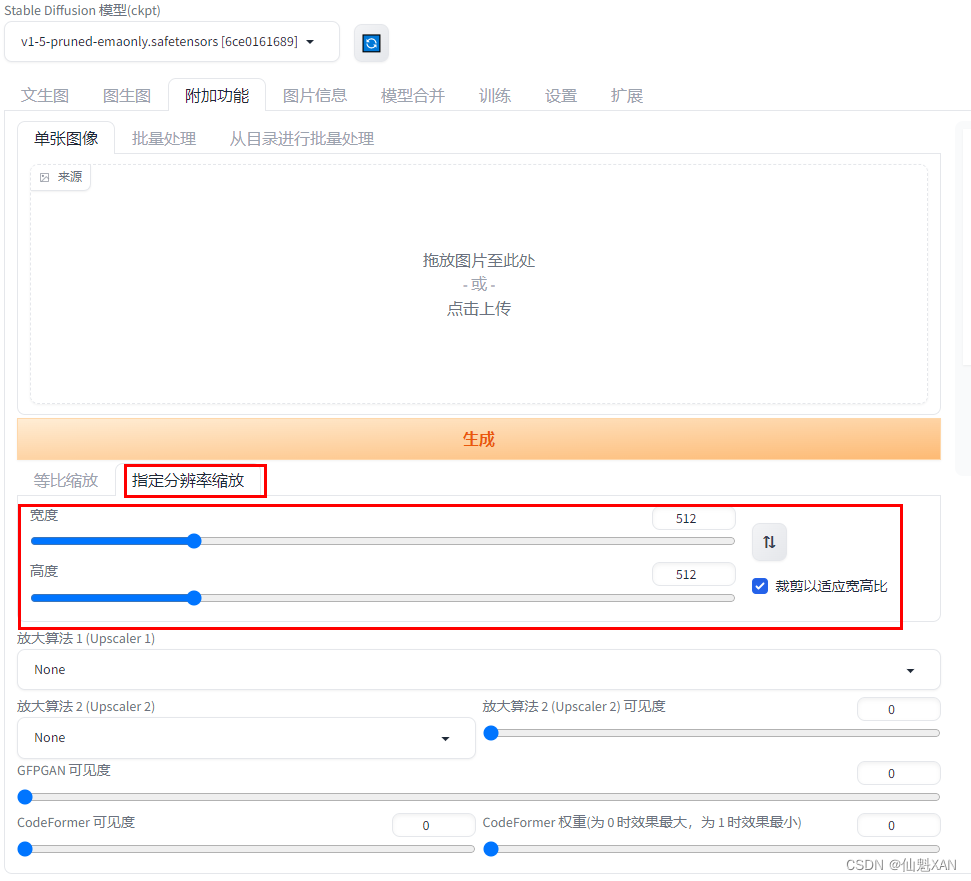The width and height of the screenshot is (971, 881).
Task: Switch to the 文生图 tab
Action: coord(44,95)
